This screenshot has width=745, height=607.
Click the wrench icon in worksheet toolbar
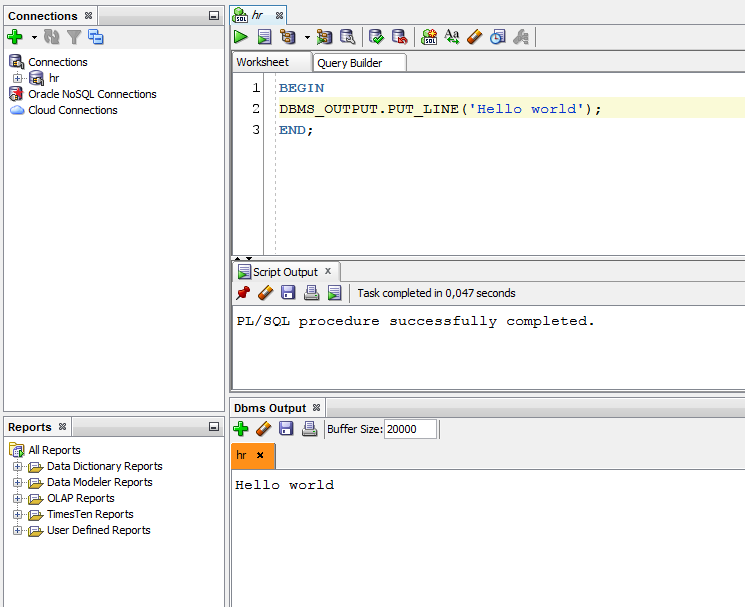521,37
